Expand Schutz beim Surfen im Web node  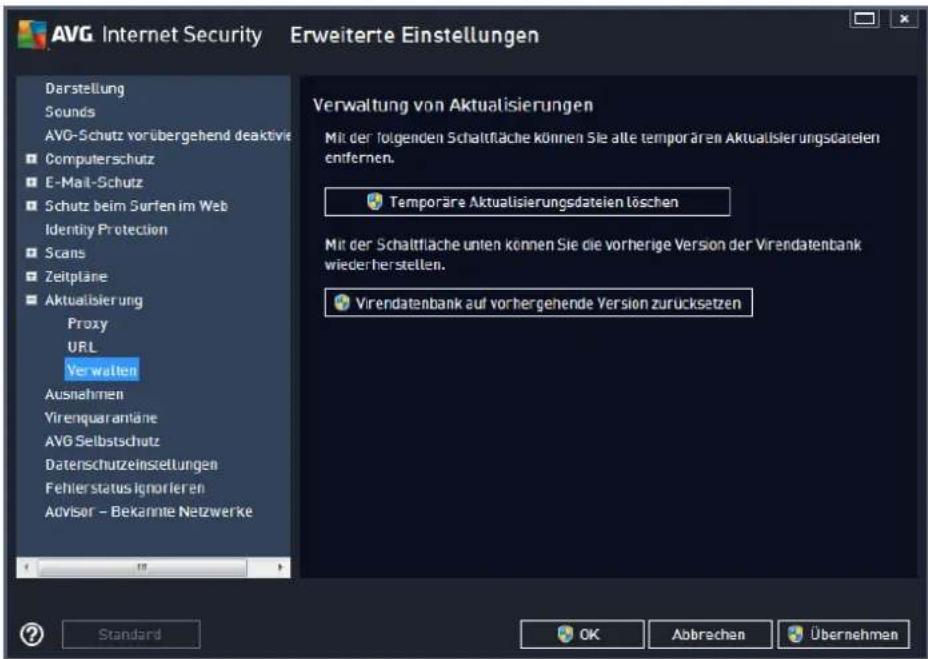tap(31, 205)
